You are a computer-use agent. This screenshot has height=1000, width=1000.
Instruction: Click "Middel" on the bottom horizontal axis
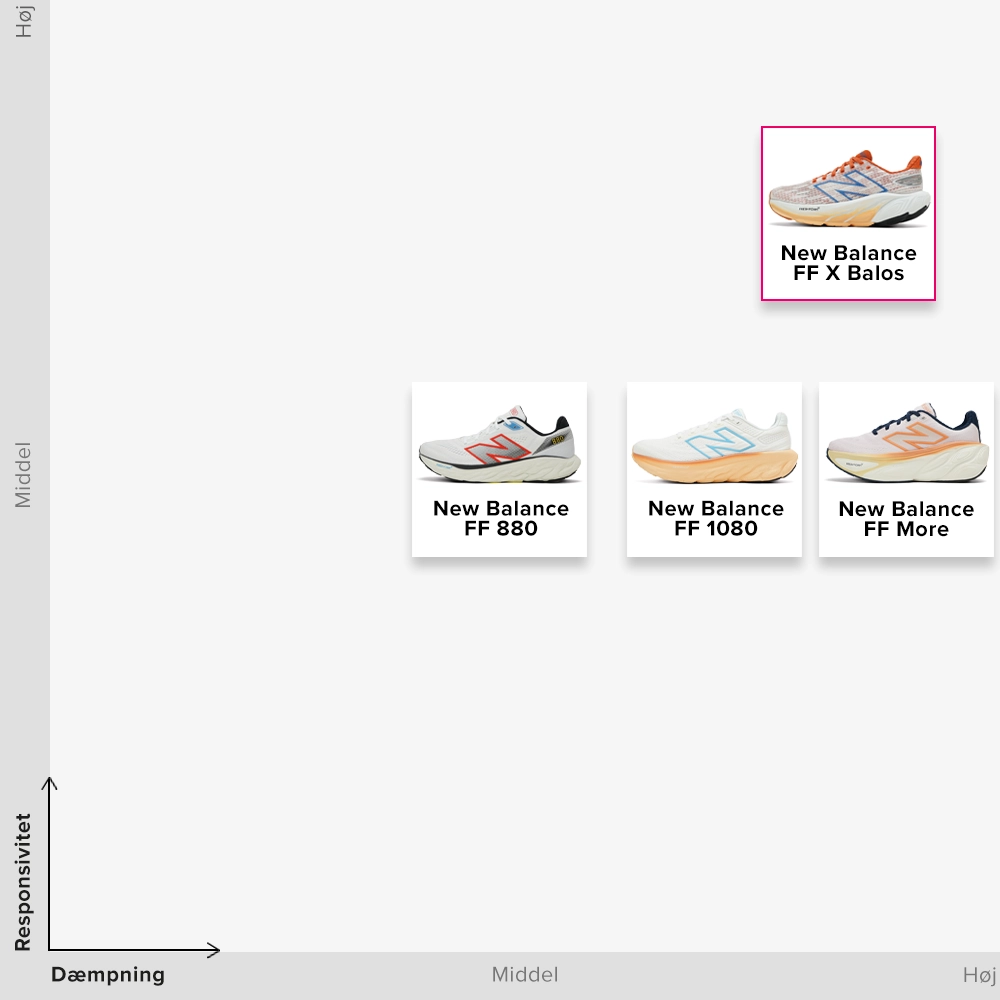pyautogui.click(x=524, y=975)
